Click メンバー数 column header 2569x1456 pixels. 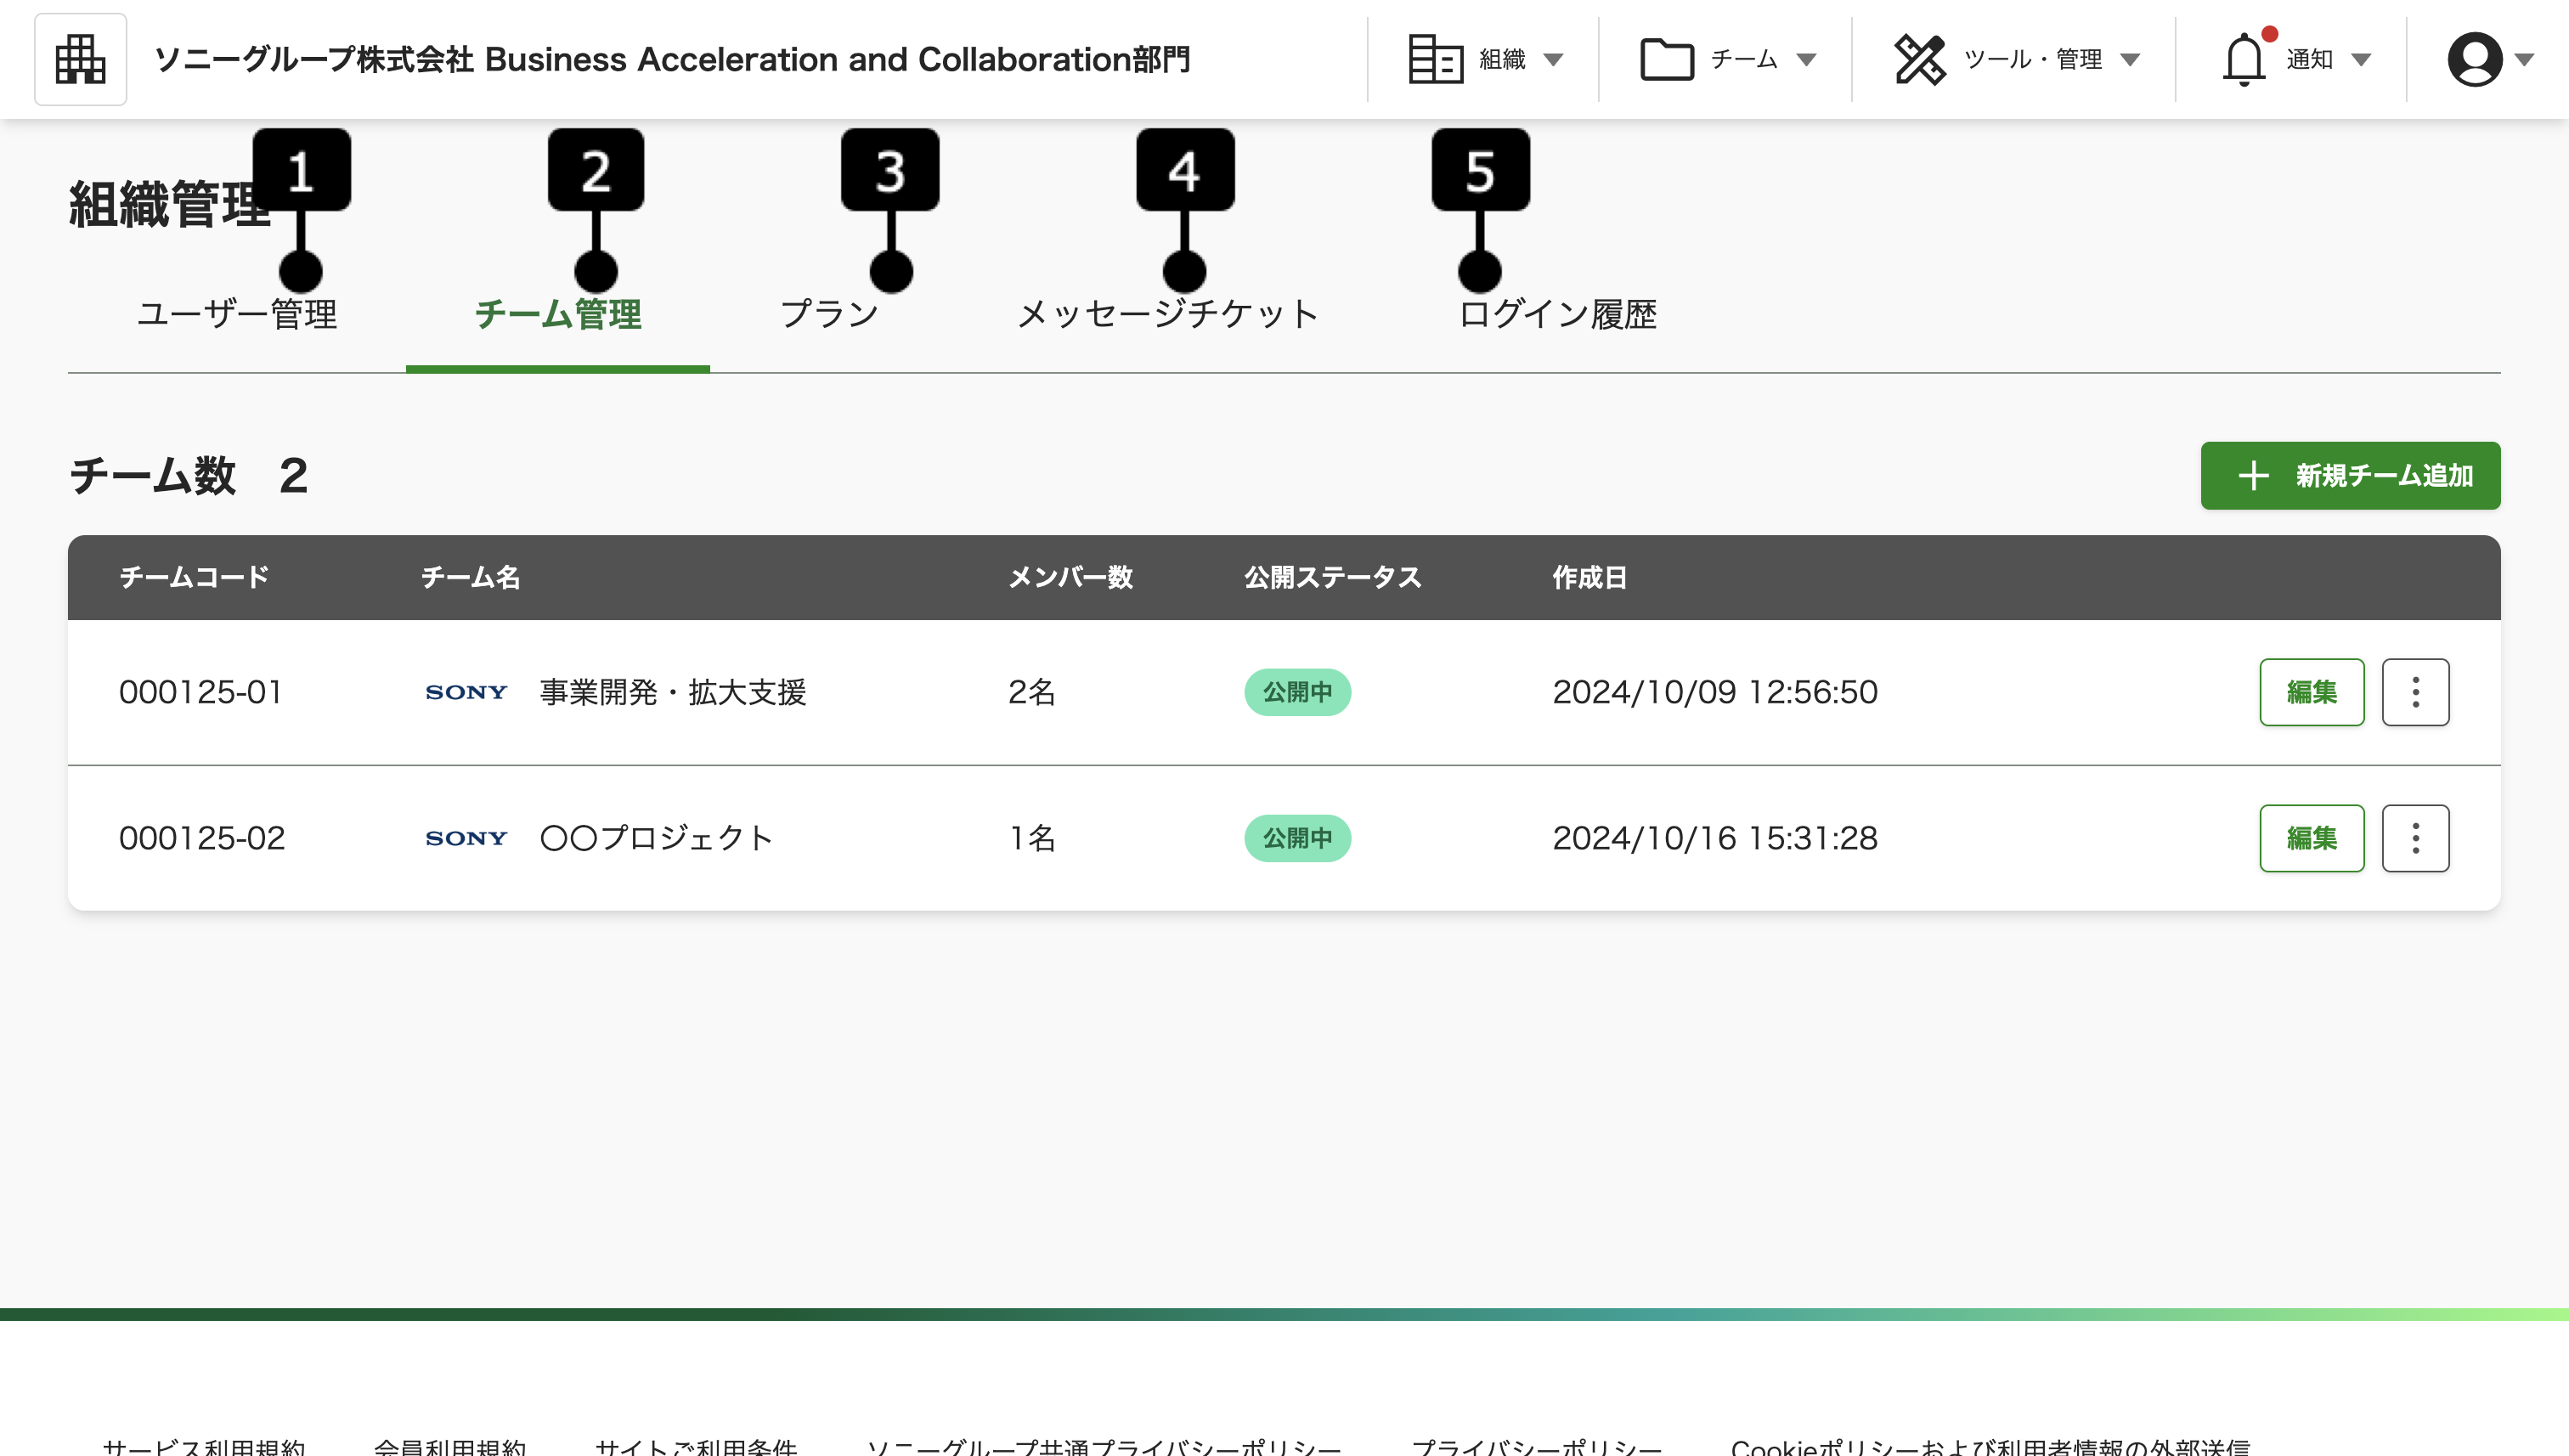click(1070, 577)
